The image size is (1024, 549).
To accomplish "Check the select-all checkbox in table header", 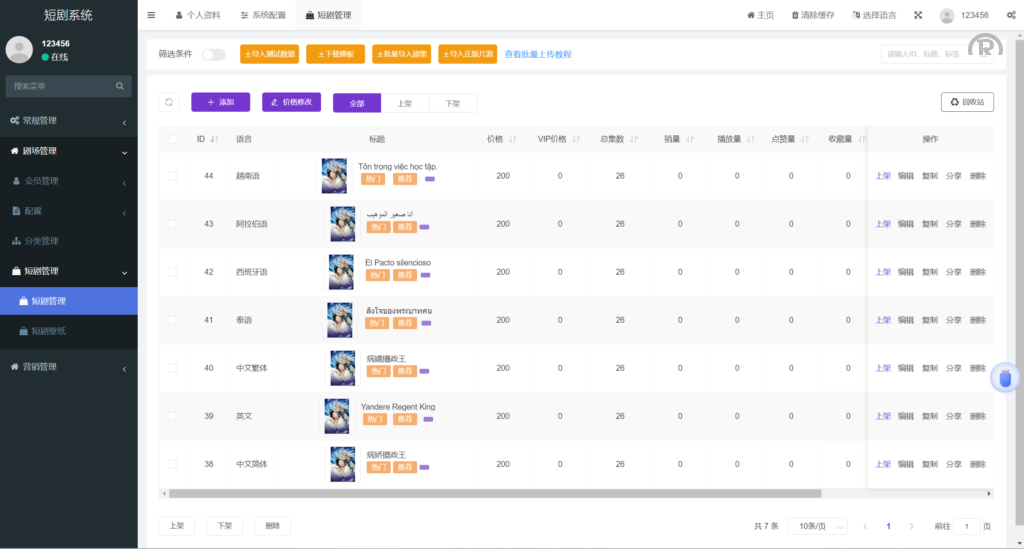I will [174, 139].
